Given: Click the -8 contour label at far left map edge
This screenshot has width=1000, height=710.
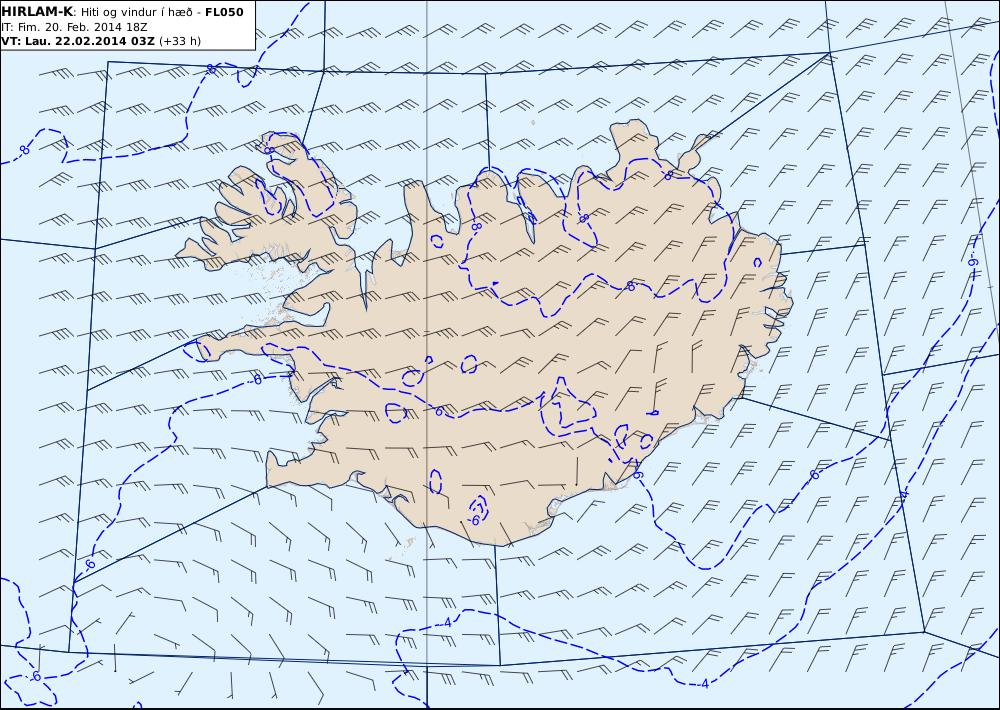Looking at the screenshot, I should pyautogui.click(x=24, y=151).
